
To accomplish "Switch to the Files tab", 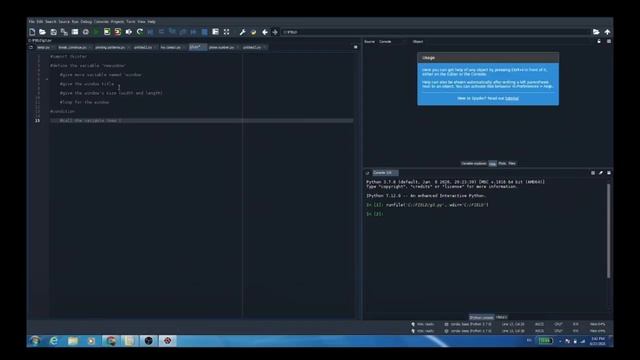I will tap(512, 163).
